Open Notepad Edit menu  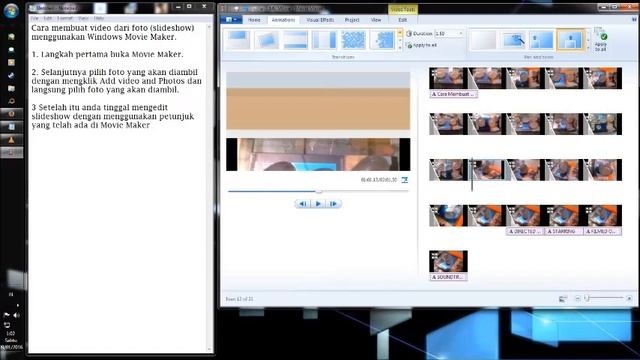click(x=48, y=18)
